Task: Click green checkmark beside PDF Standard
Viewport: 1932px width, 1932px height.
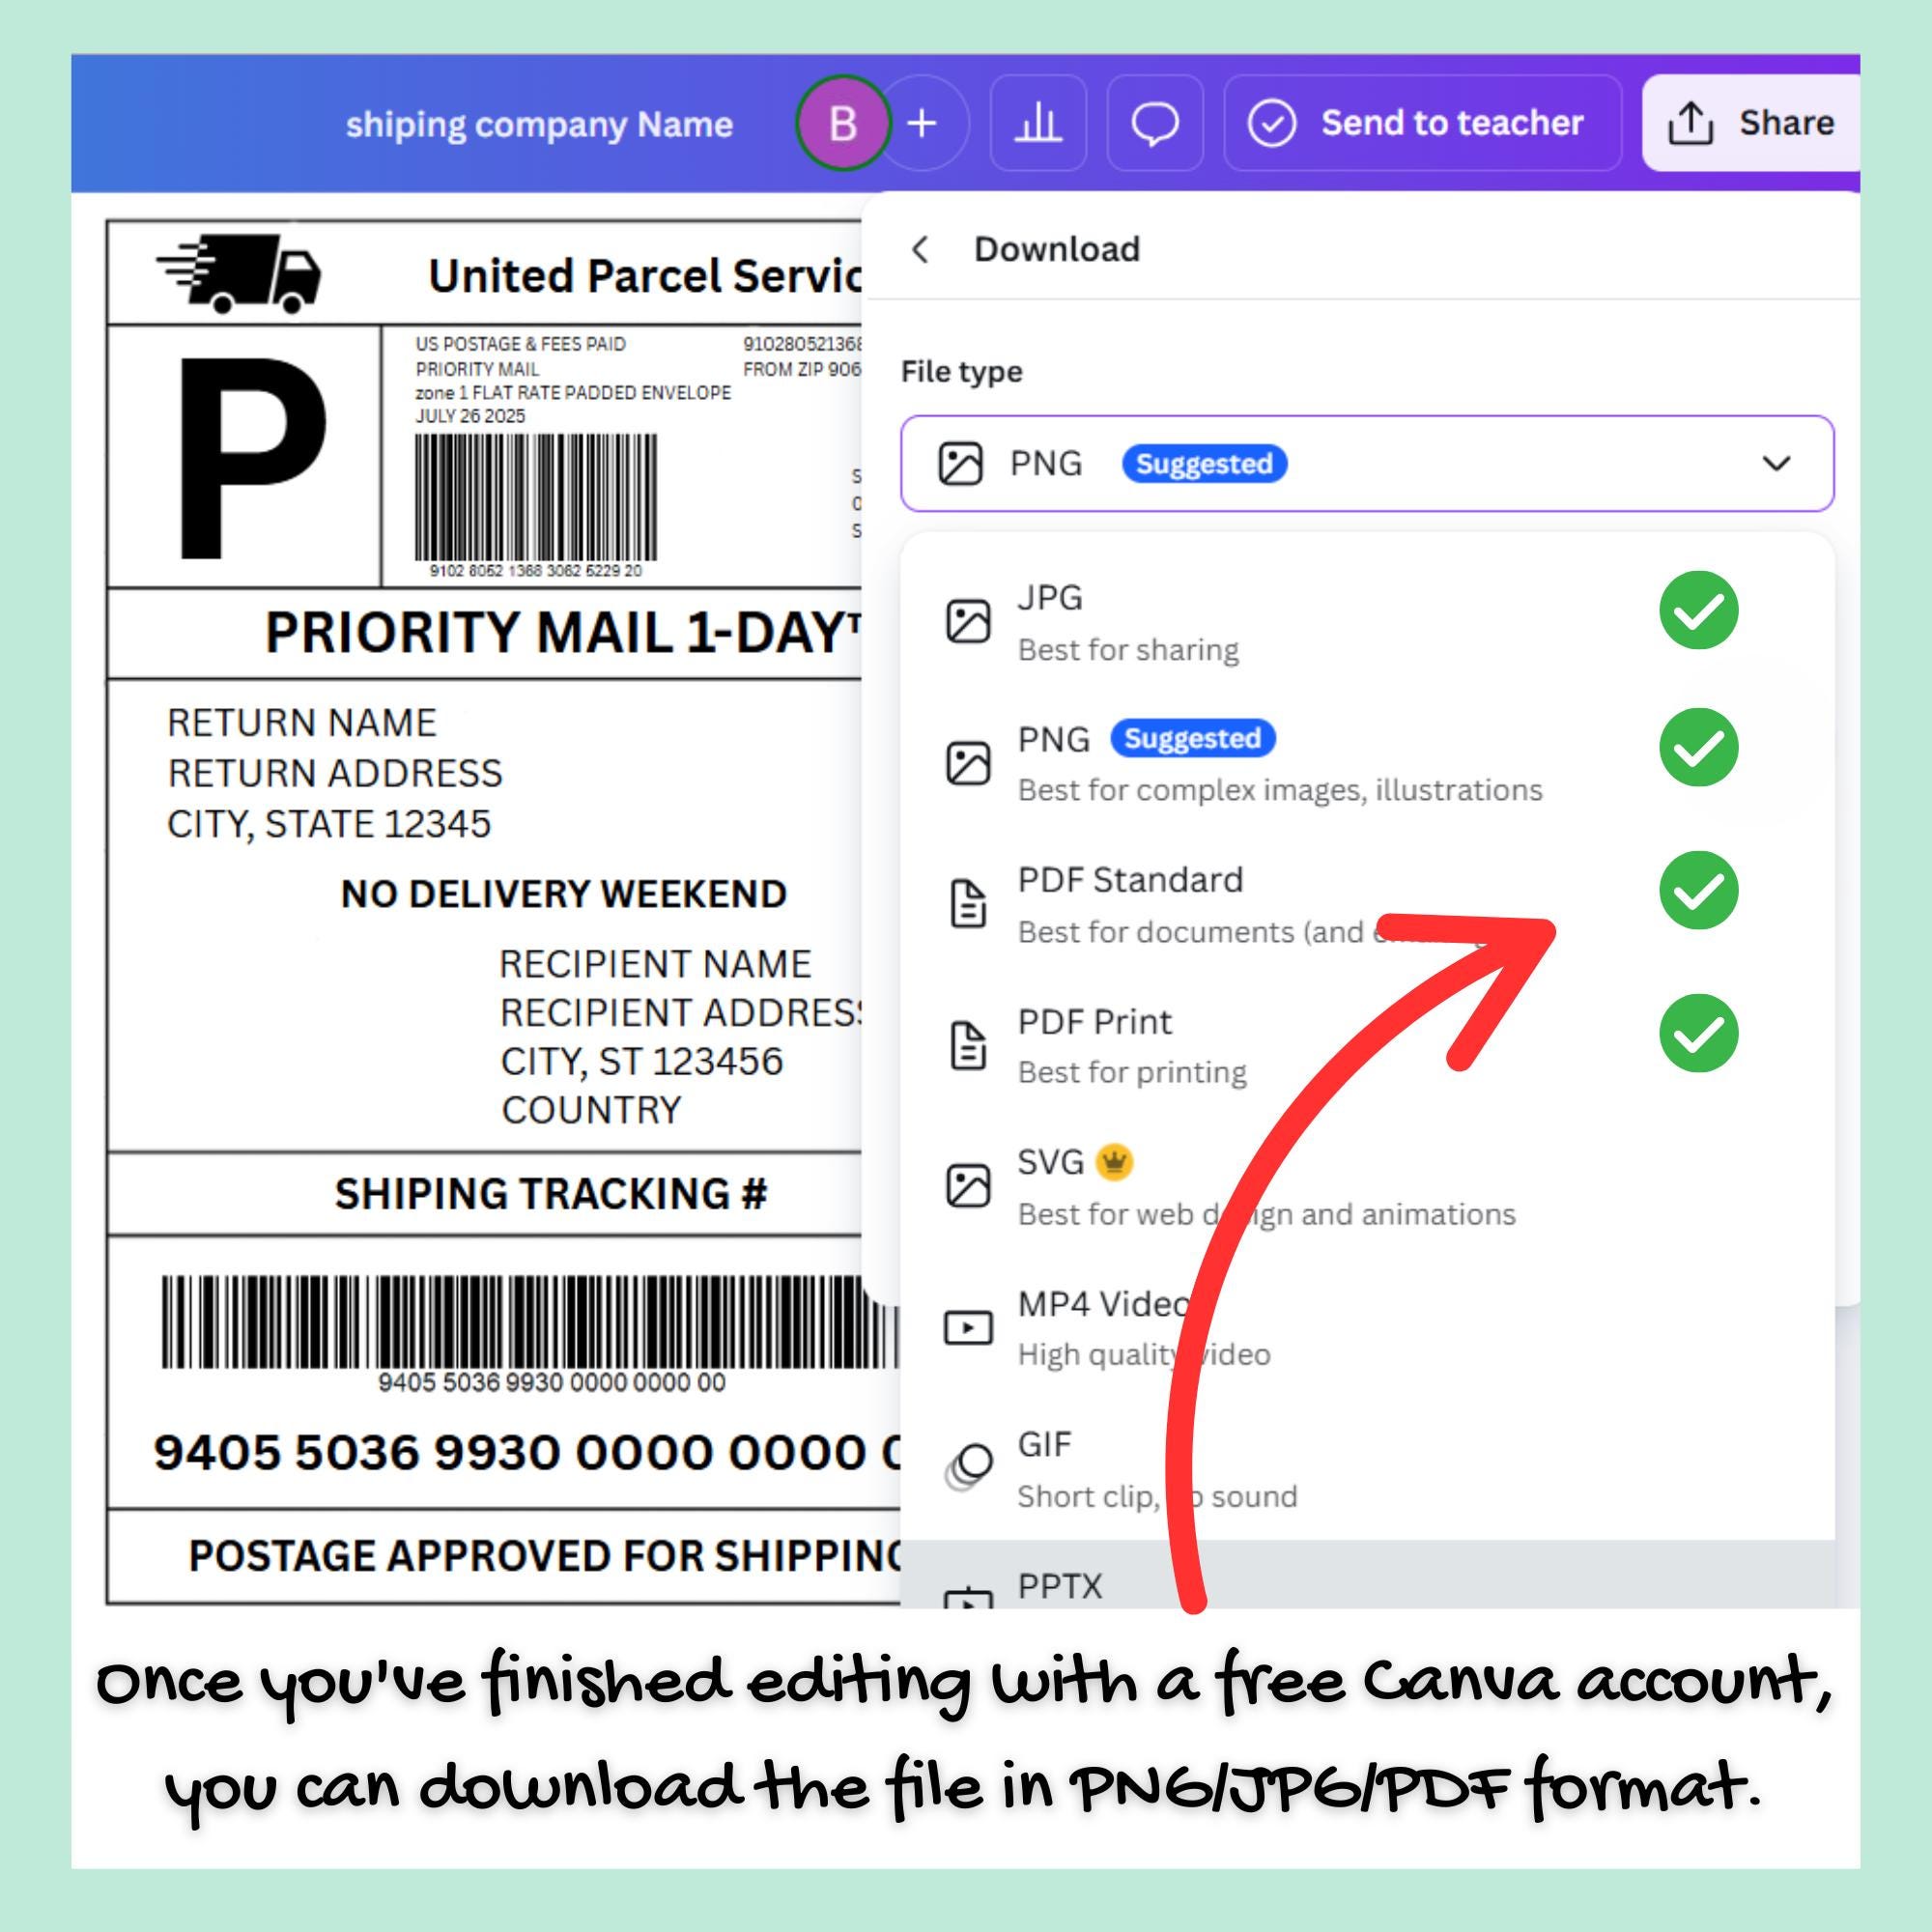Action: (1698, 890)
